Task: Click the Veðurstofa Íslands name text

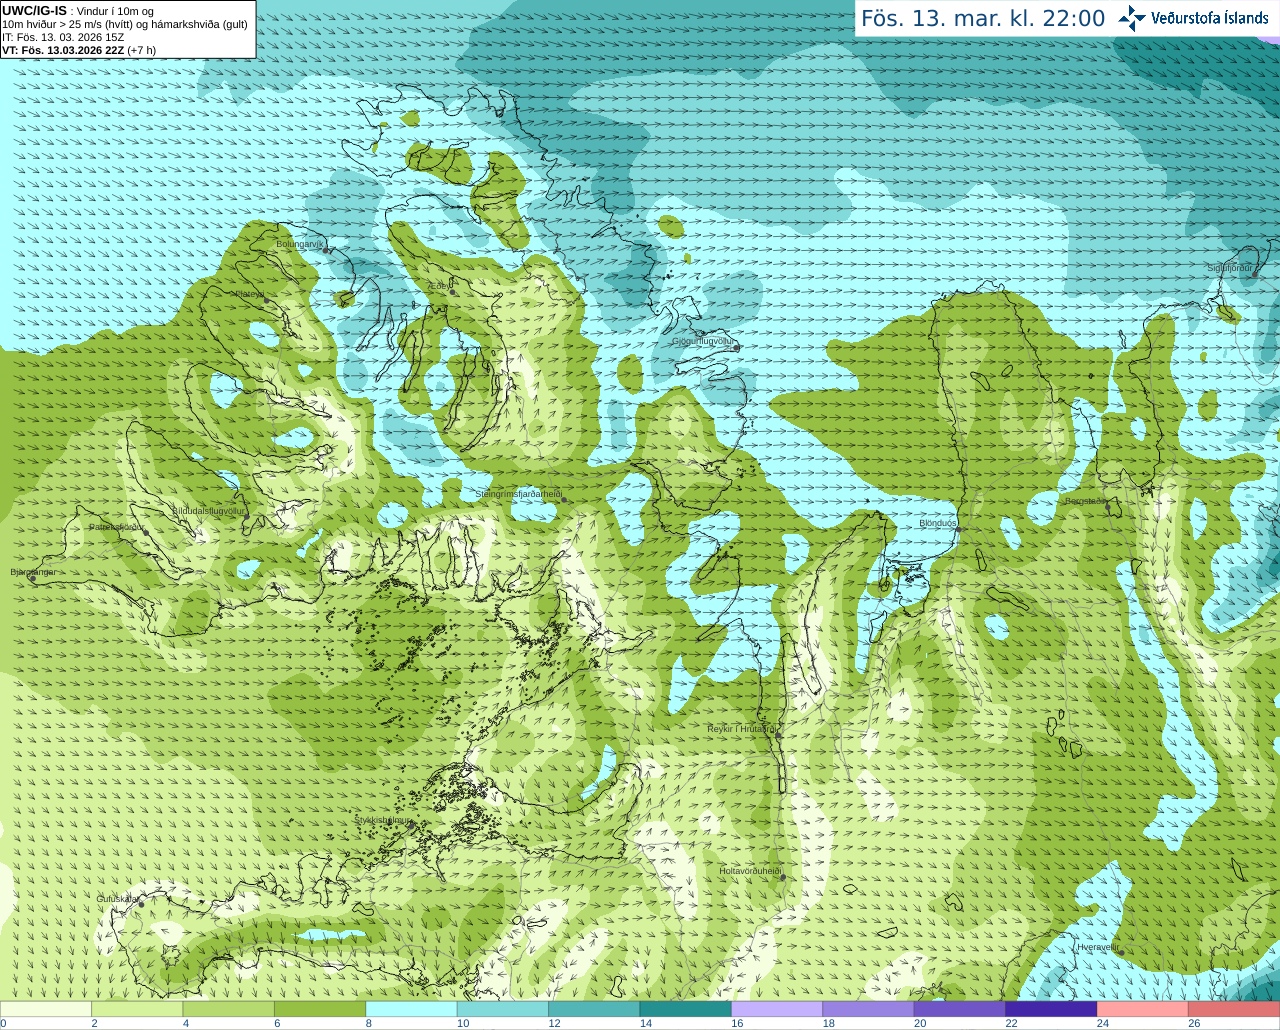Action: [1210, 18]
